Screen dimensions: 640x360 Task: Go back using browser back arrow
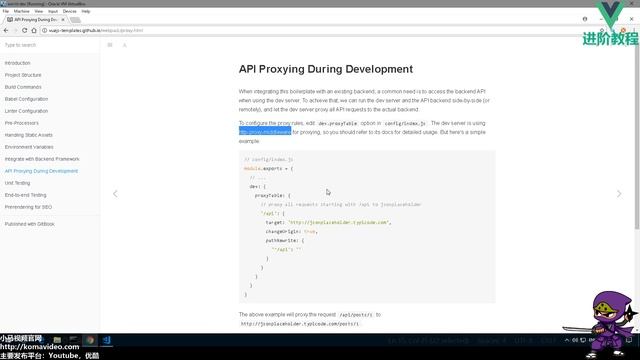coord(6,30)
